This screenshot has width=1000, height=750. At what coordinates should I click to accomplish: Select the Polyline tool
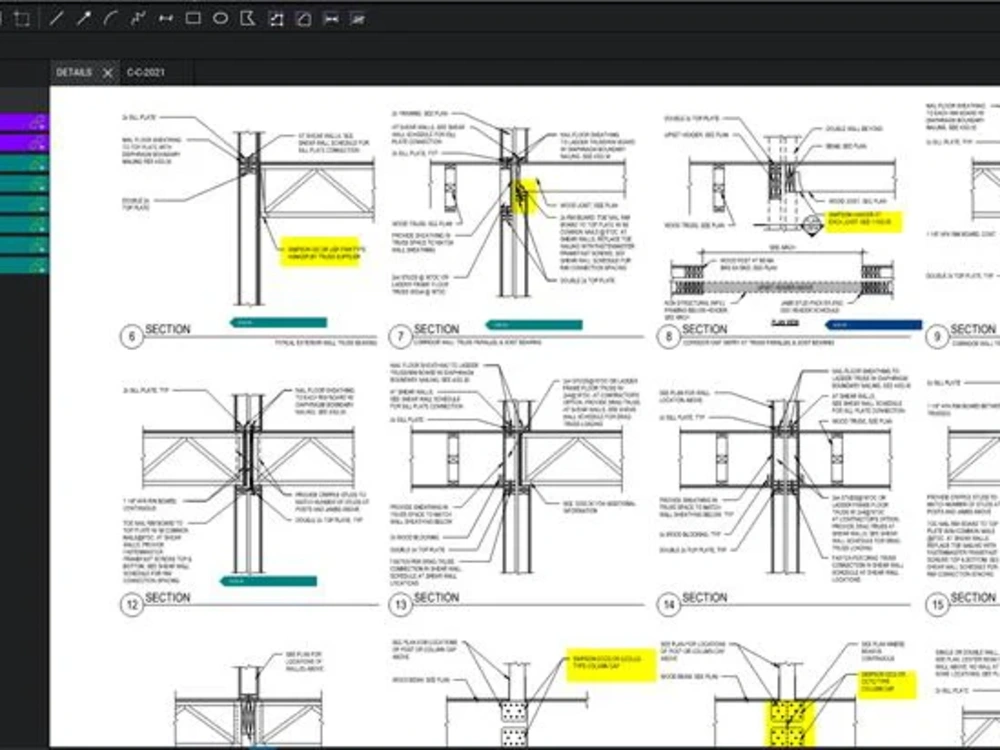[x=137, y=17]
